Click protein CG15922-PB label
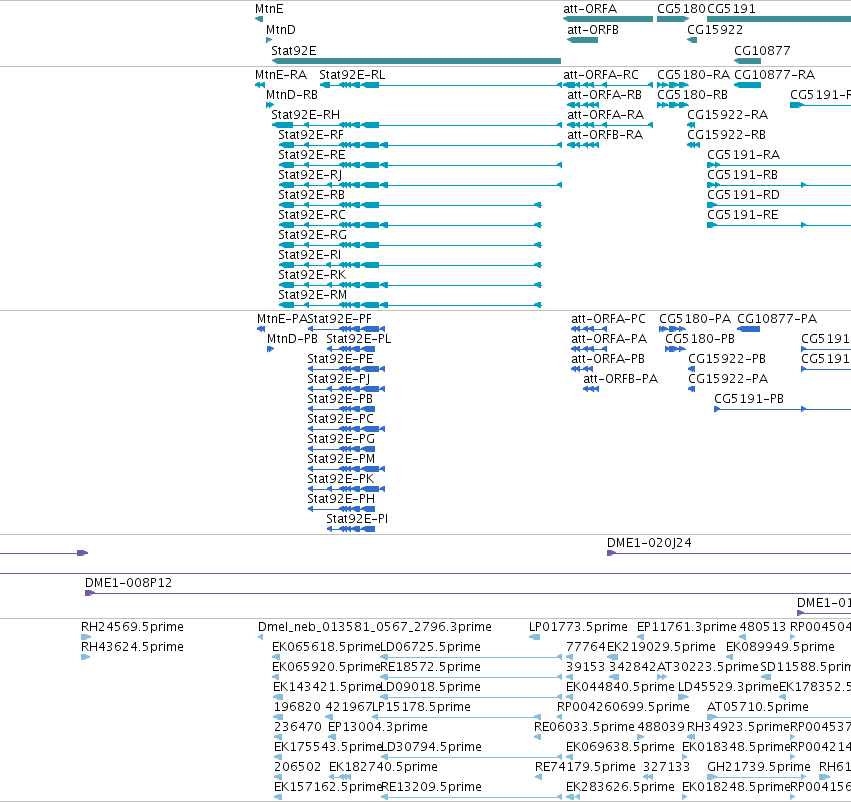 point(727,359)
